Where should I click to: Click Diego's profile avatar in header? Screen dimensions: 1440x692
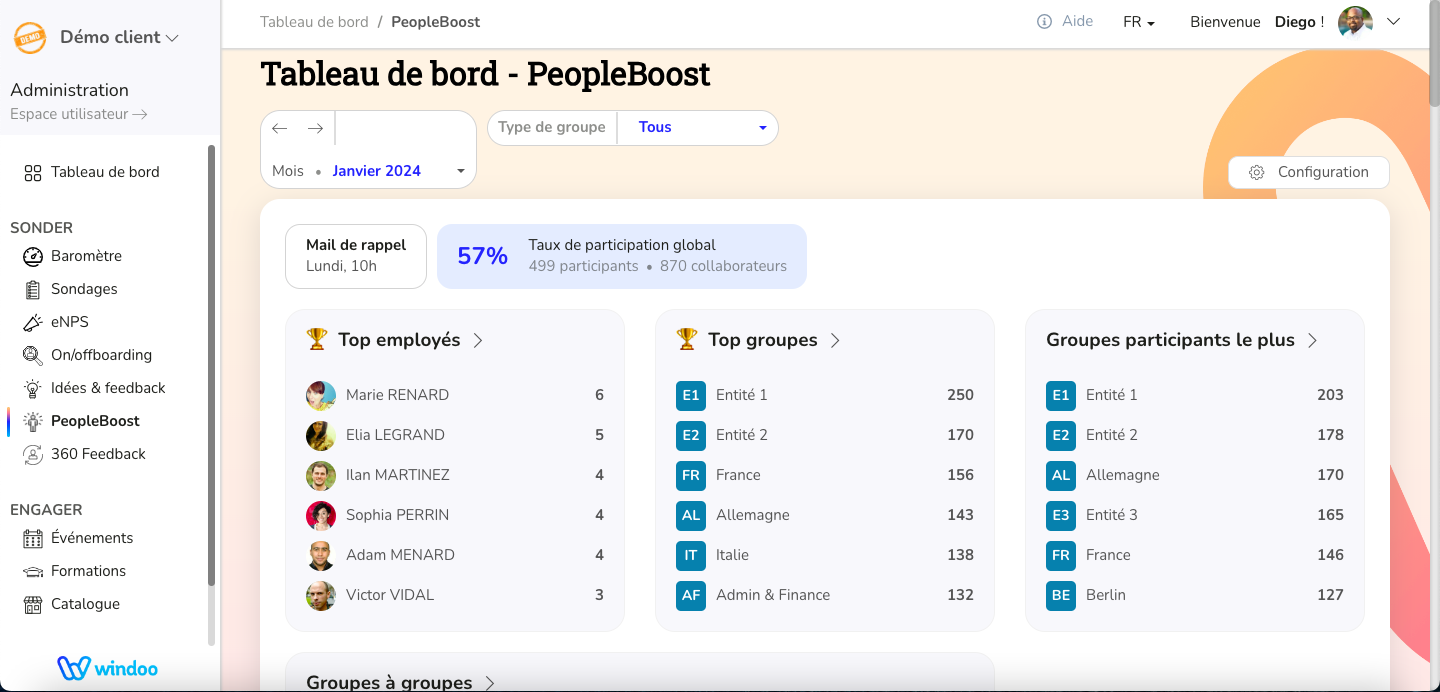coord(1355,21)
